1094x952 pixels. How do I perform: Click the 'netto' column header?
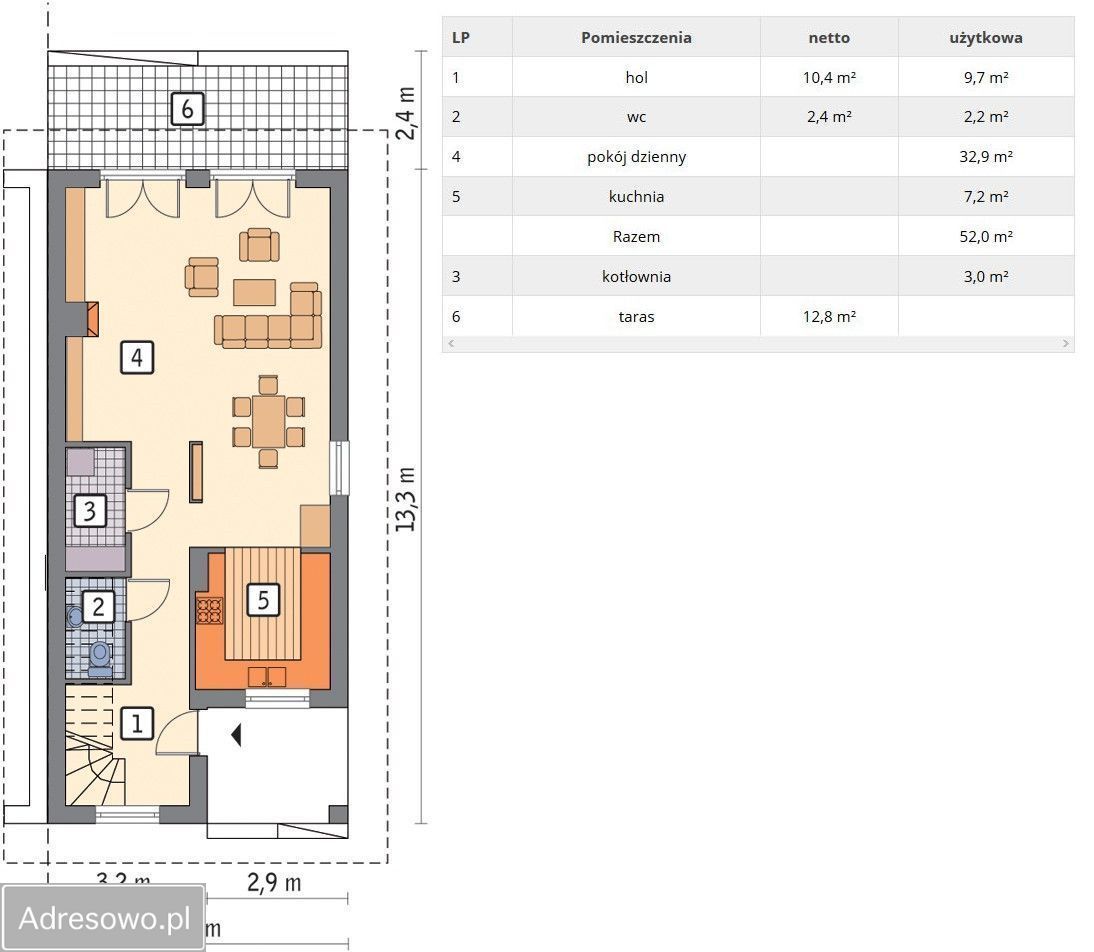coord(829,38)
